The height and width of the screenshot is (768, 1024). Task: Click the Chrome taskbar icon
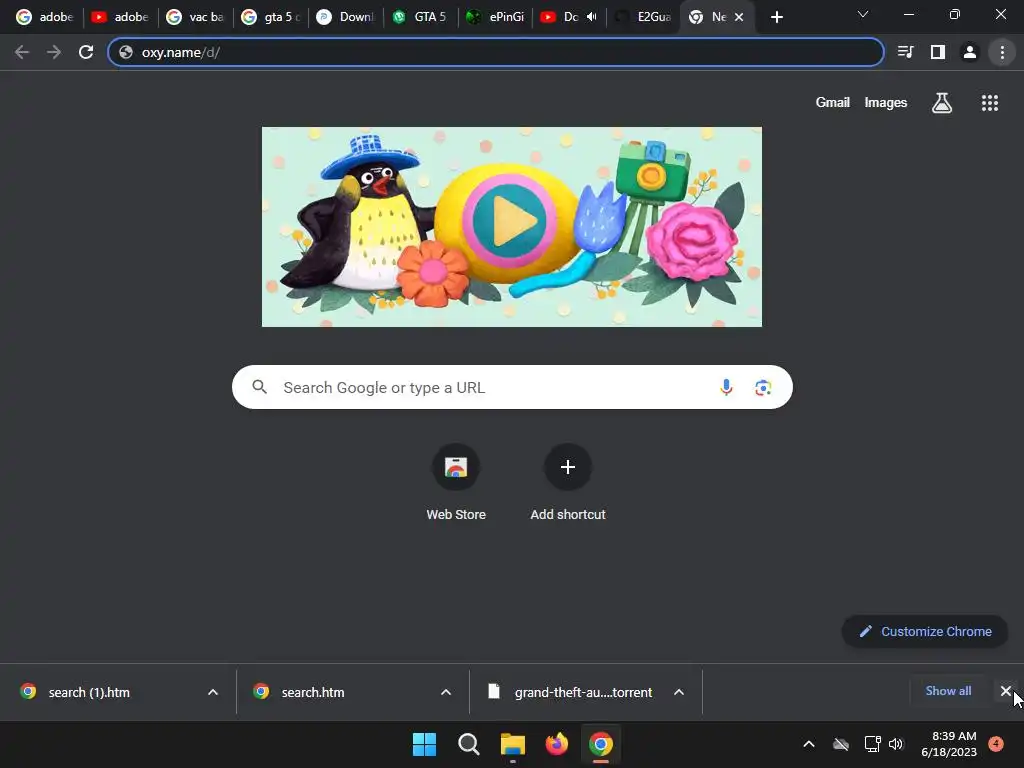(x=601, y=744)
